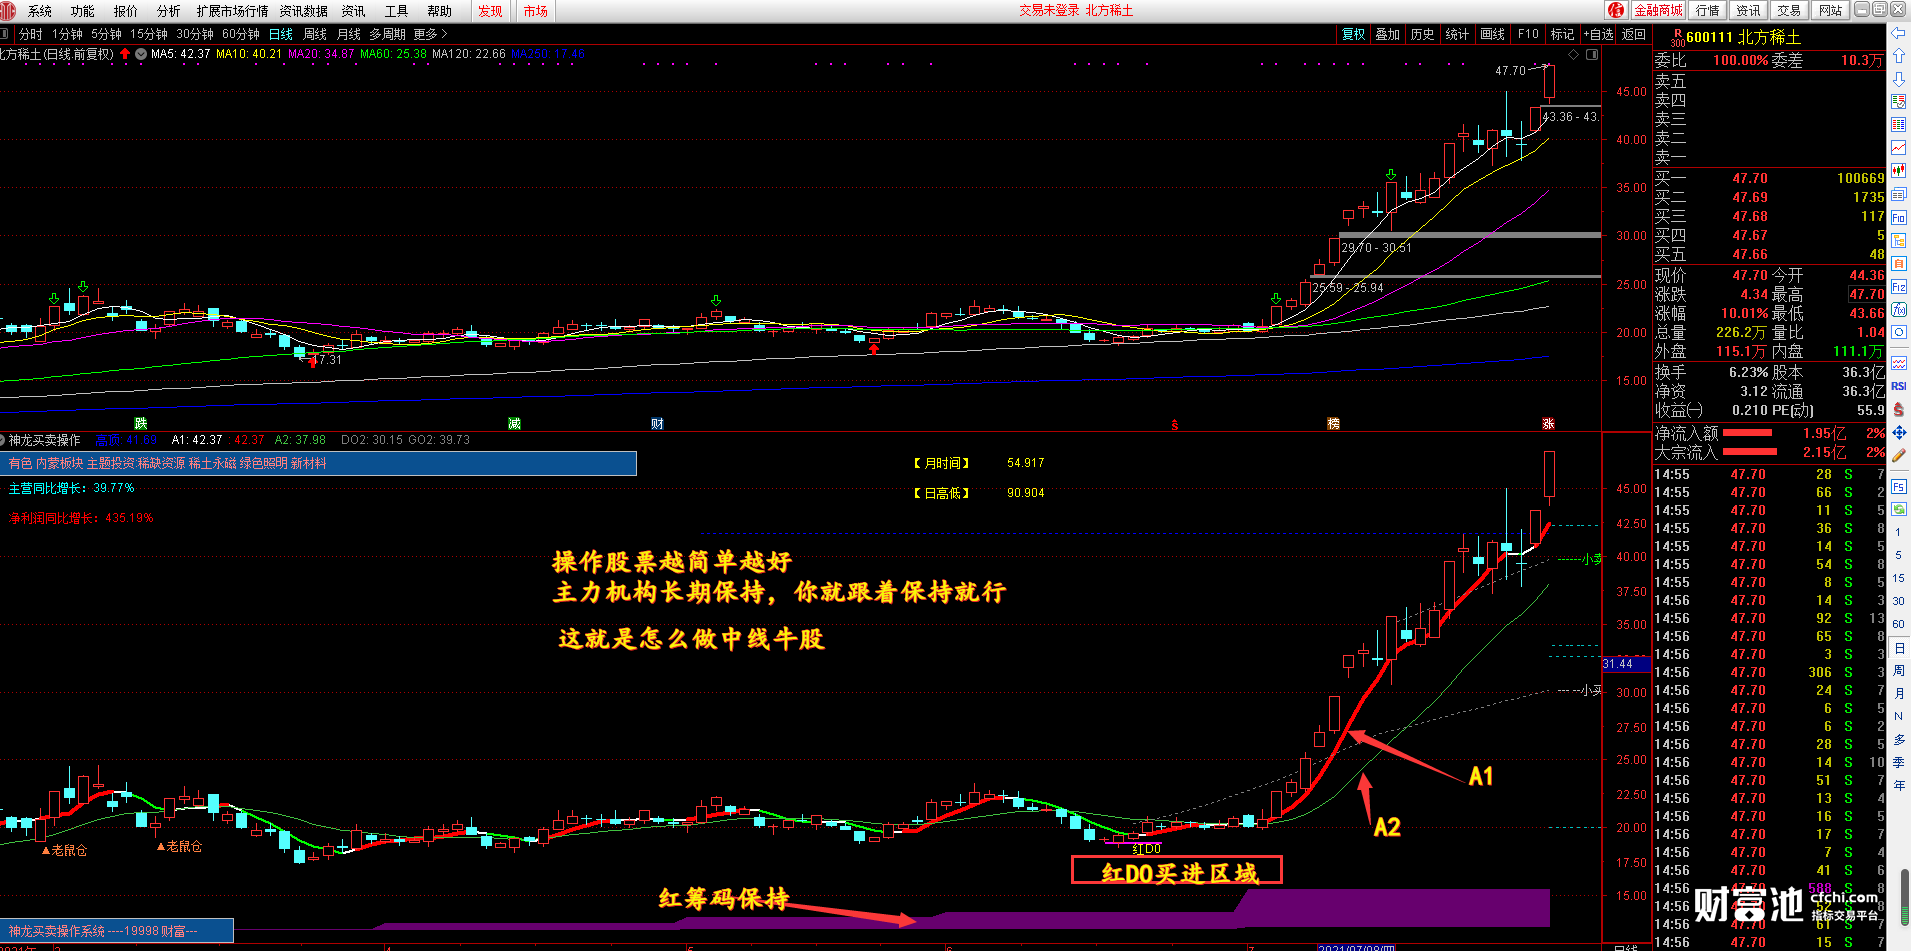
Task: Select the RSI indicator icon
Action: tap(1899, 386)
